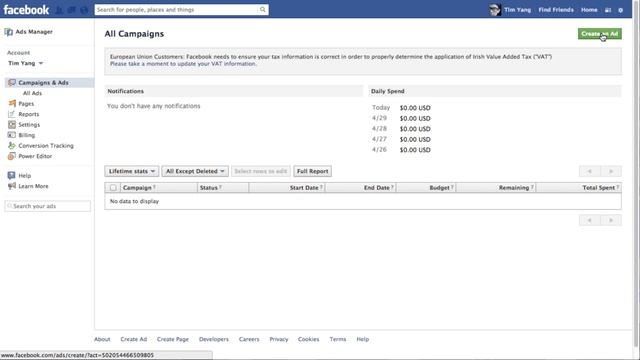Screen dimensions: 640x360
Task: Go to Home in top bar
Action: point(589,10)
